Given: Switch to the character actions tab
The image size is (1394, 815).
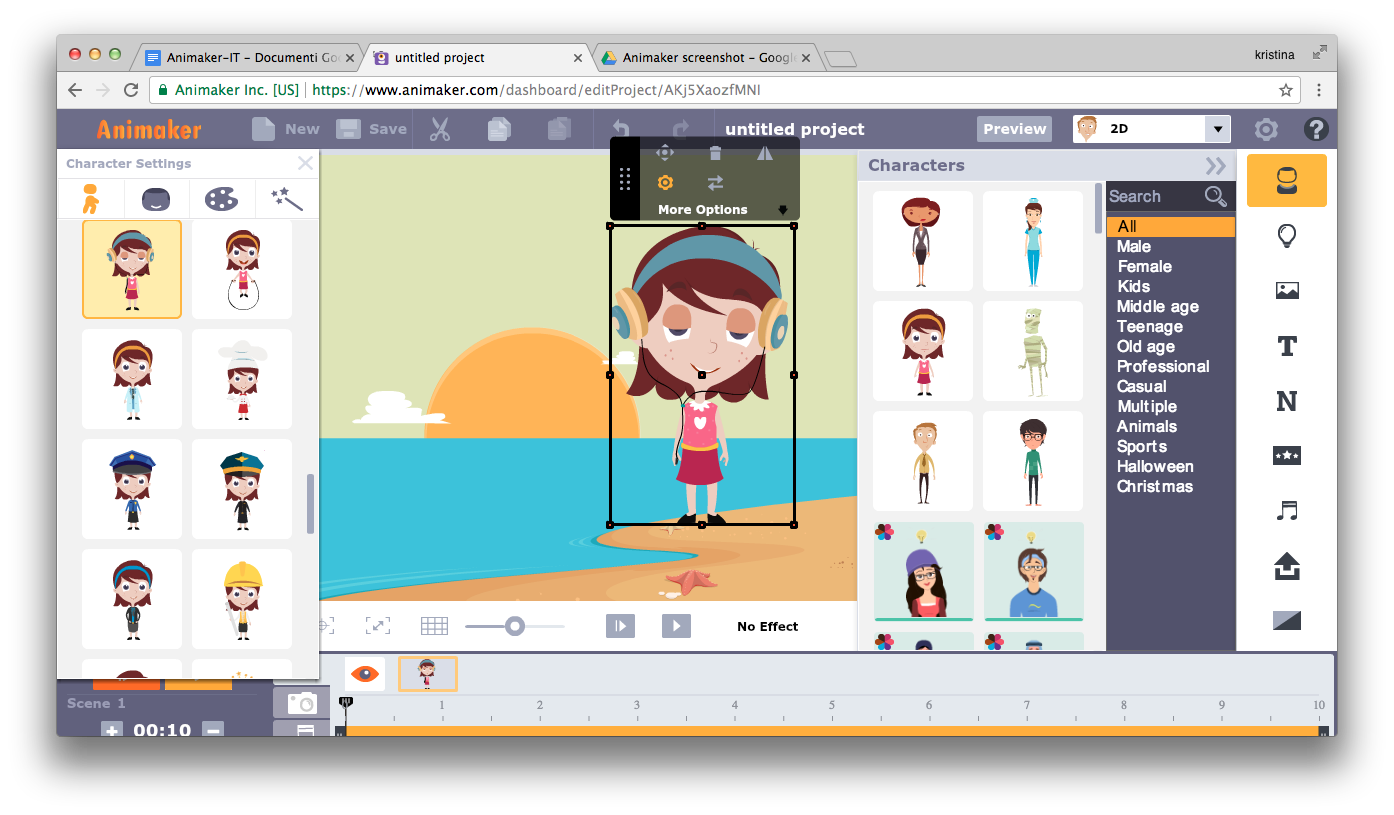Looking at the screenshot, I should coord(91,199).
